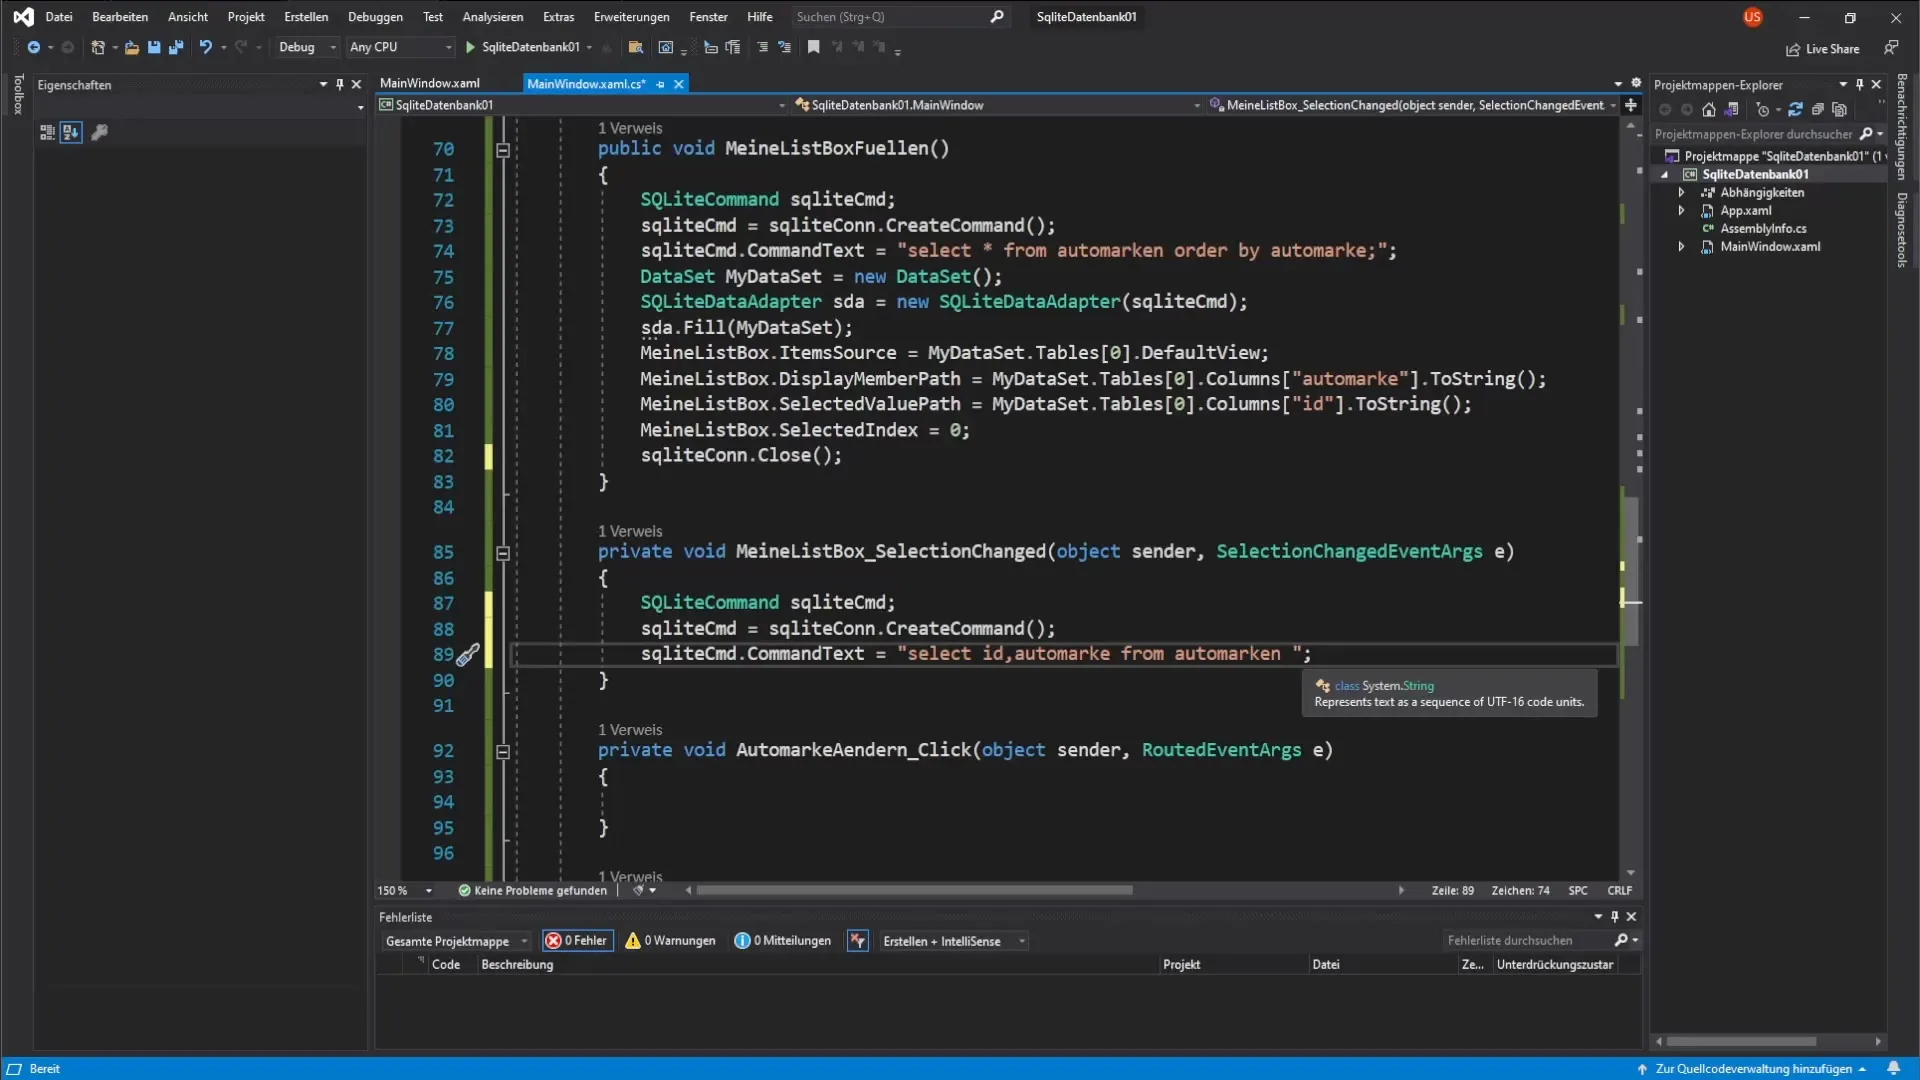Comment out selected lines toolbar icon

click(x=763, y=47)
